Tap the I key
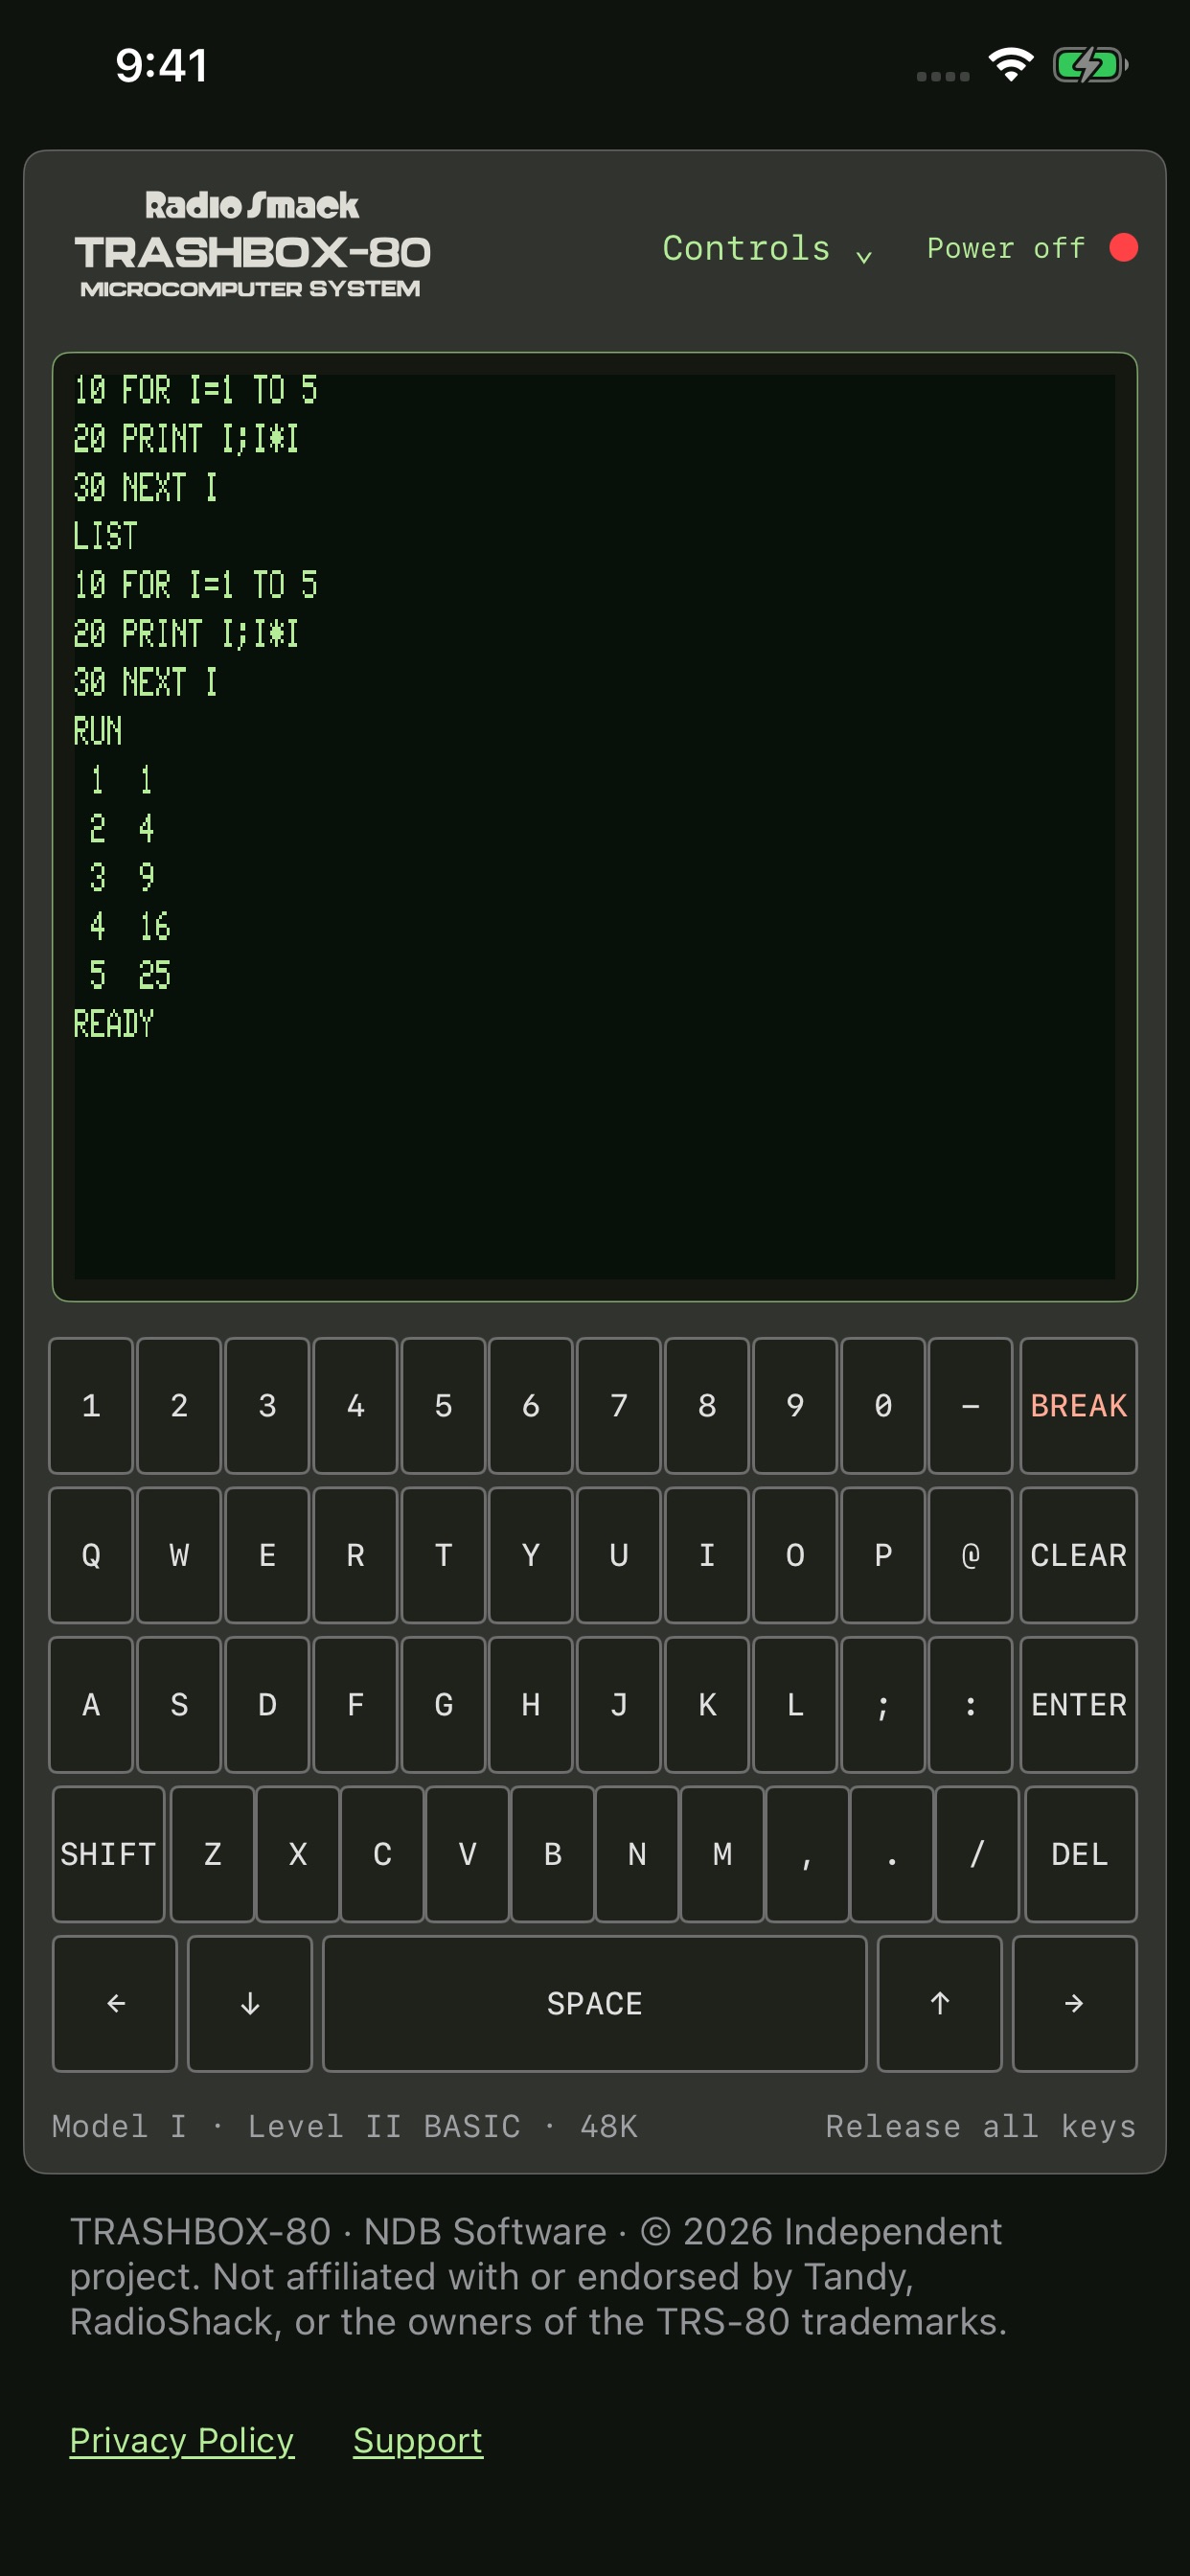 (x=707, y=1555)
